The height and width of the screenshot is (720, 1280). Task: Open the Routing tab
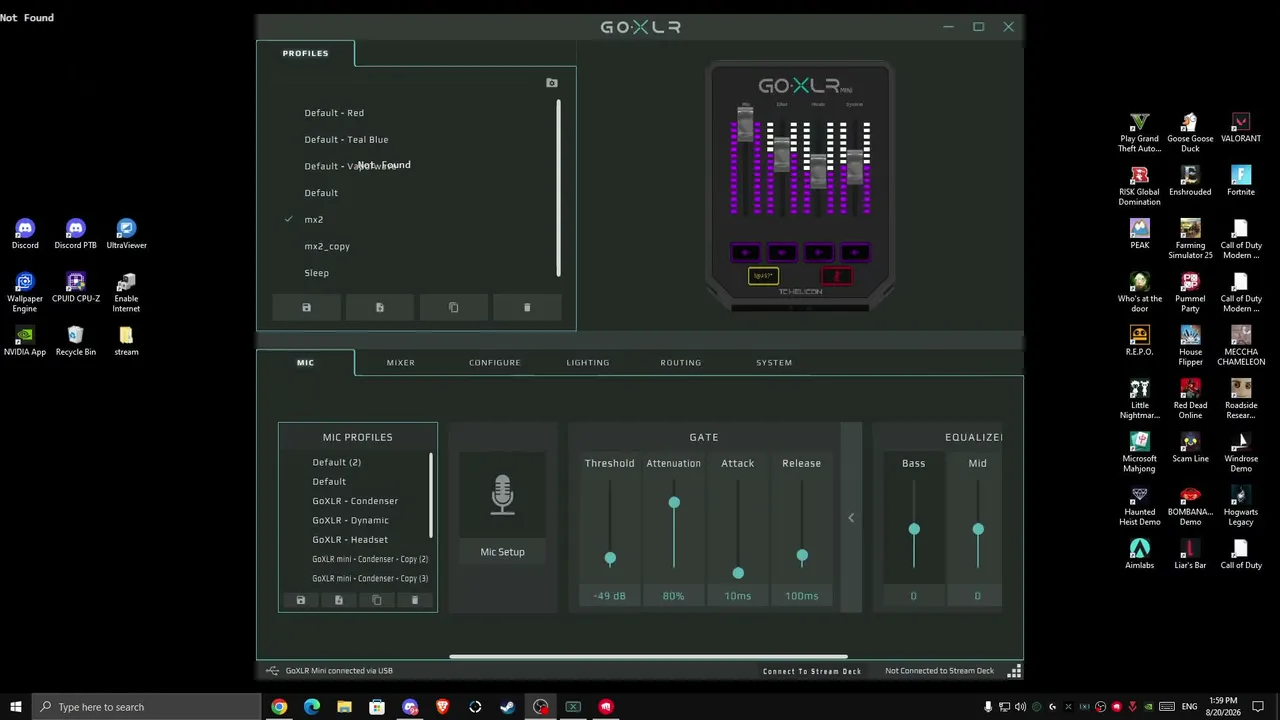tap(681, 362)
